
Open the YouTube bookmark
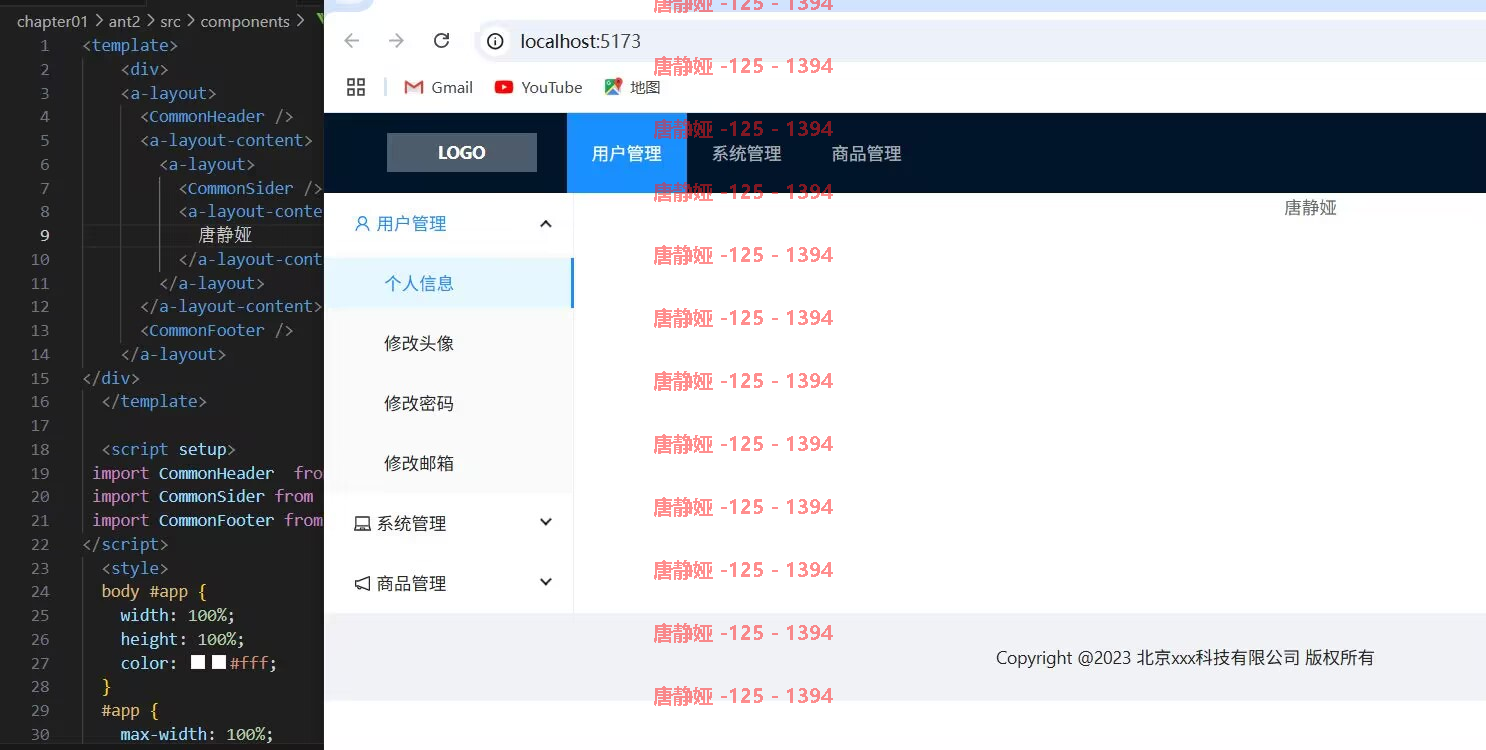[x=538, y=87]
